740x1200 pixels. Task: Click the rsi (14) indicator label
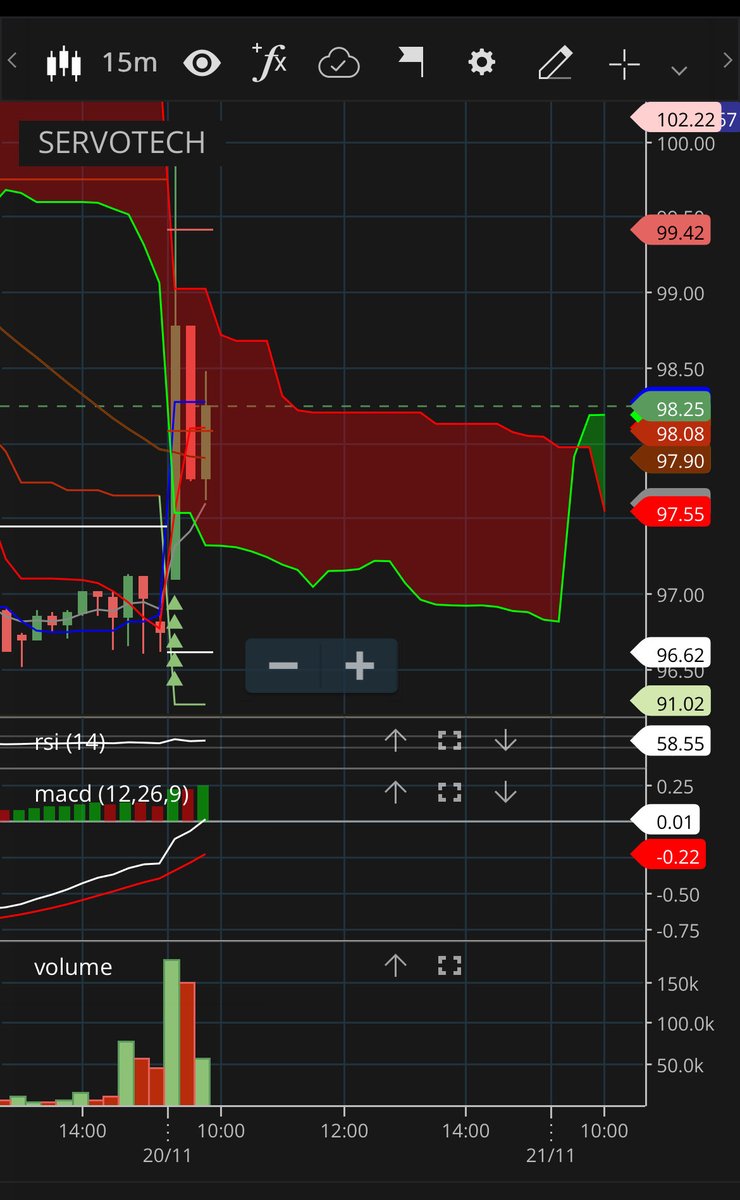[x=70, y=742]
